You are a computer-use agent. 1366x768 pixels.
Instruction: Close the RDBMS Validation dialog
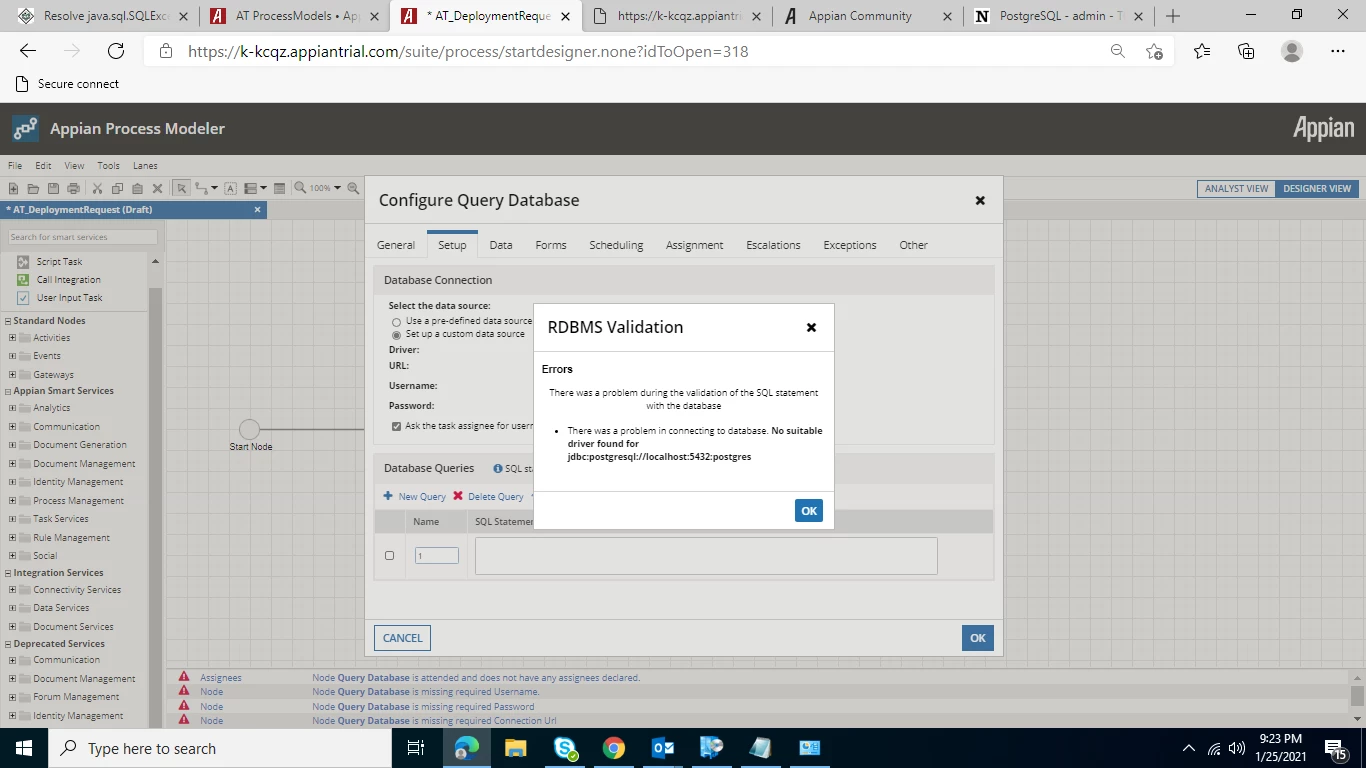[x=811, y=327]
